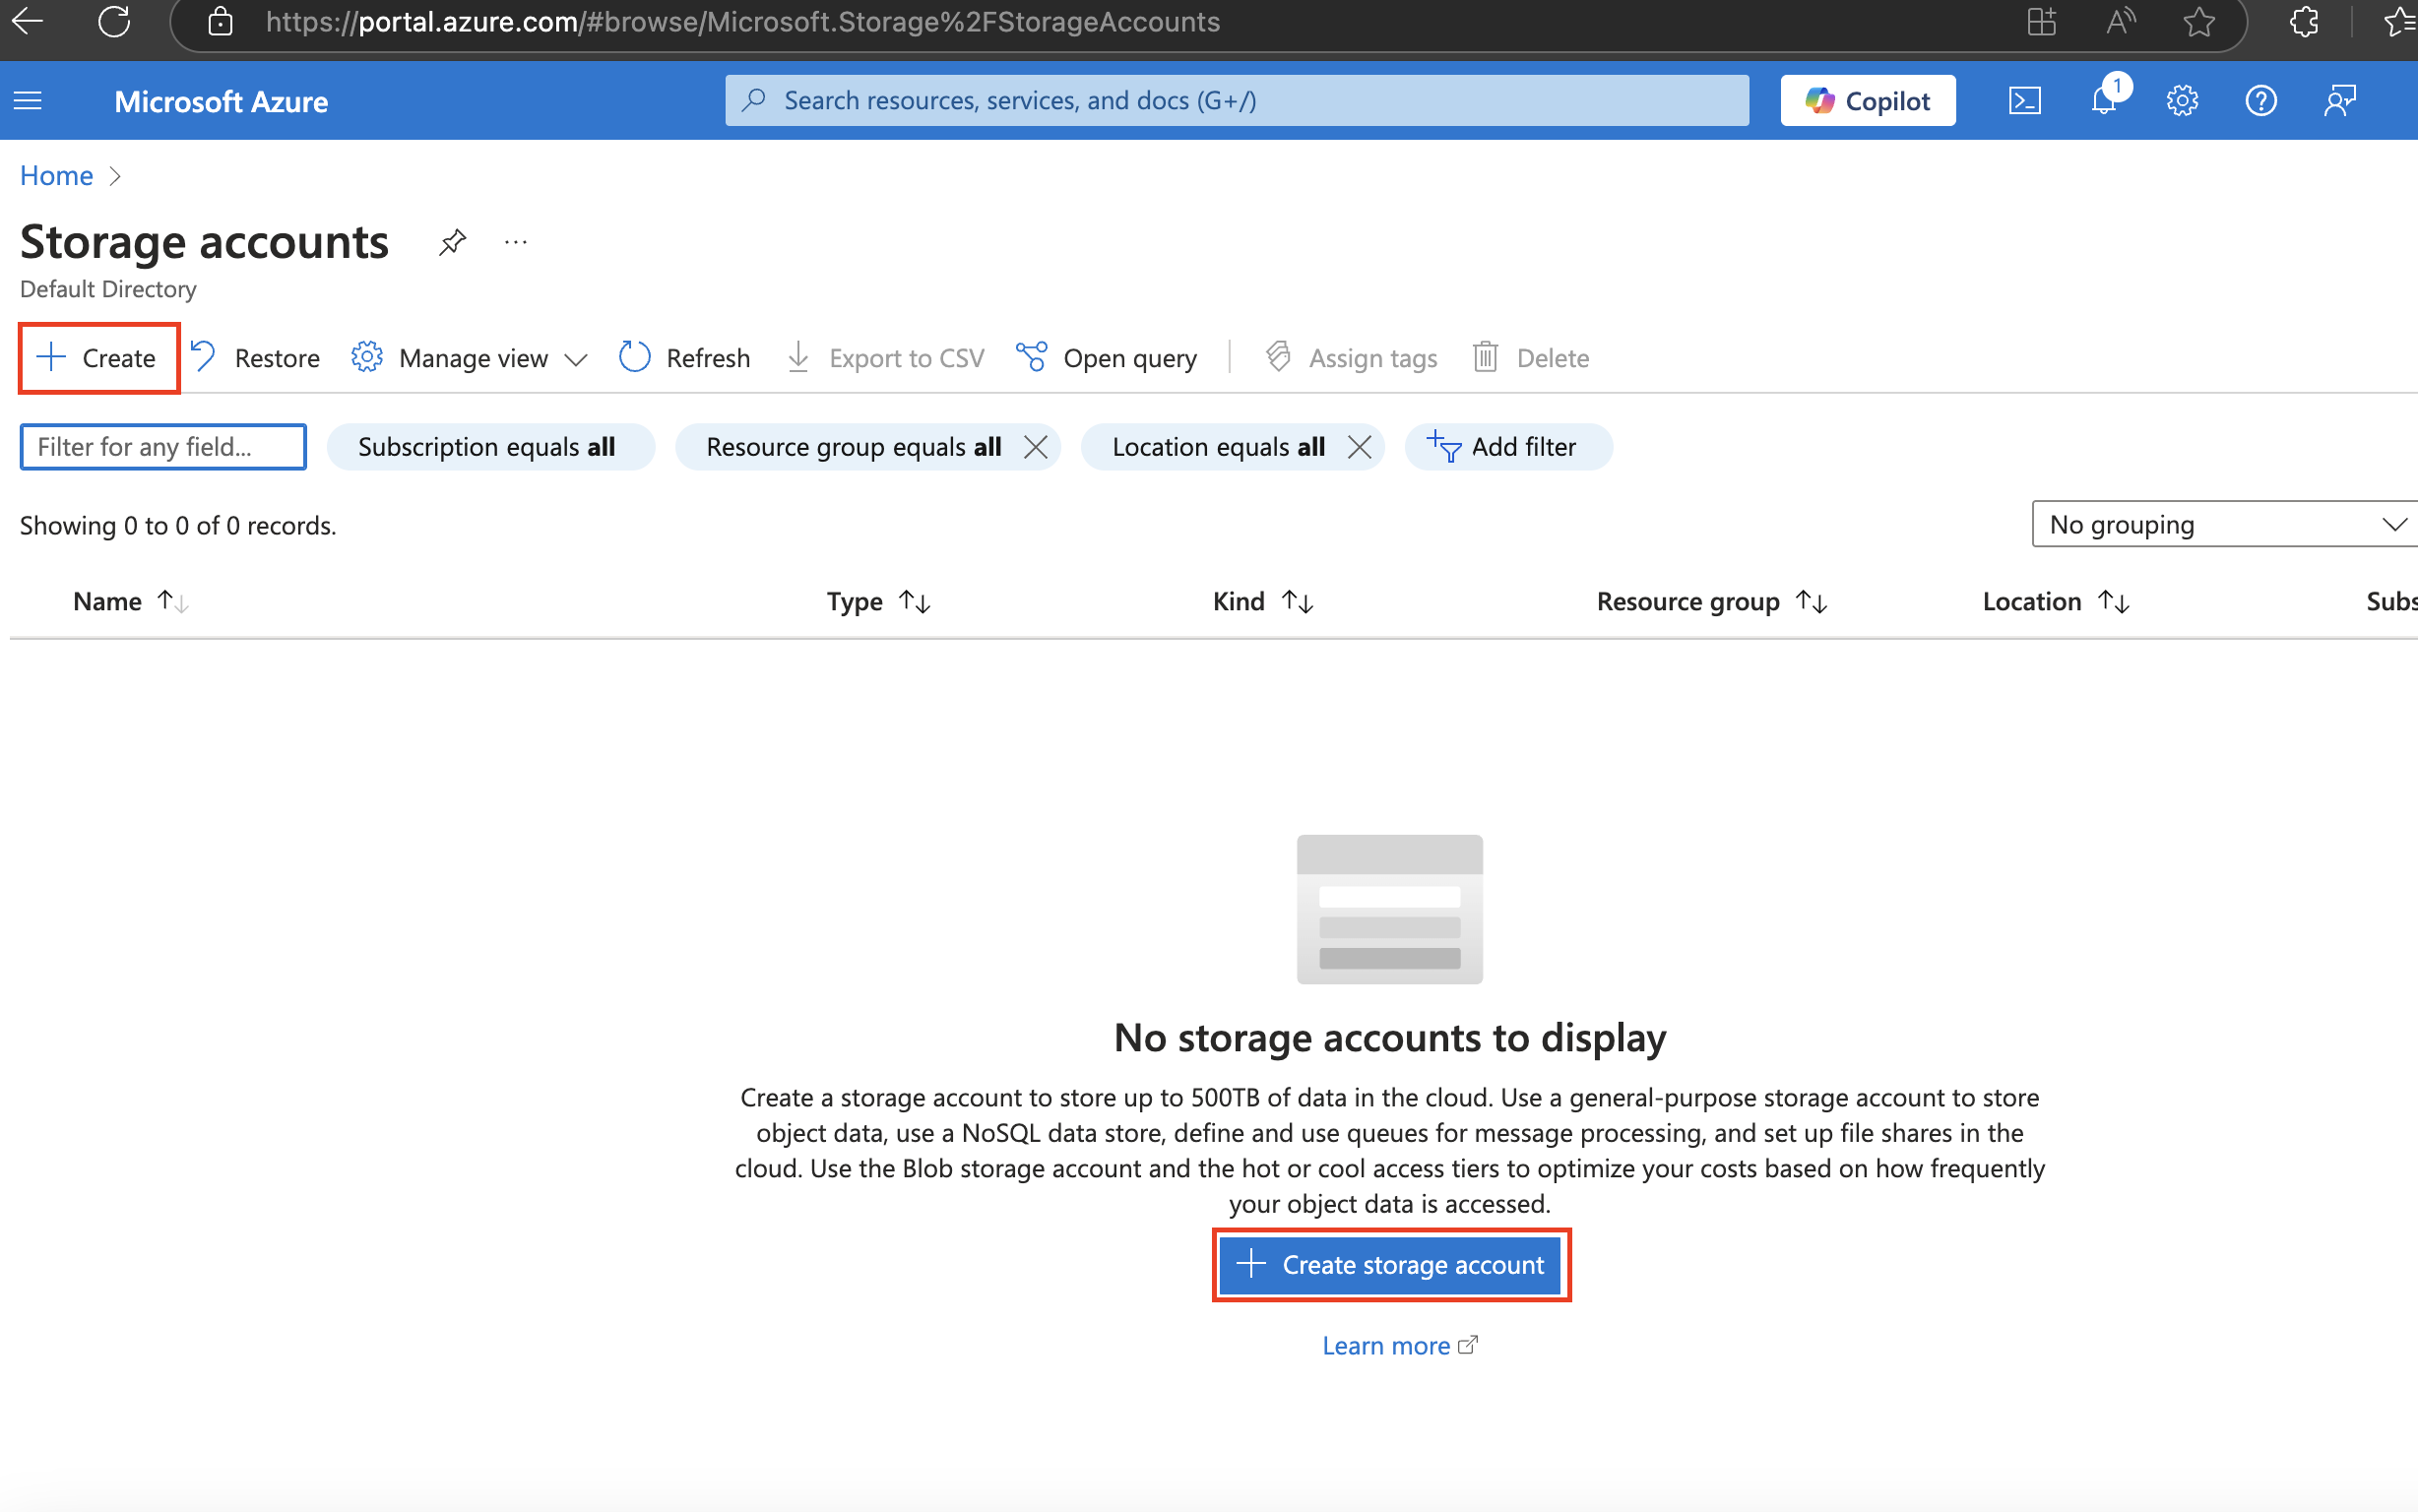Screen dimensions: 2418x1512
Task: Click the Copilot button
Action: click(1867, 101)
